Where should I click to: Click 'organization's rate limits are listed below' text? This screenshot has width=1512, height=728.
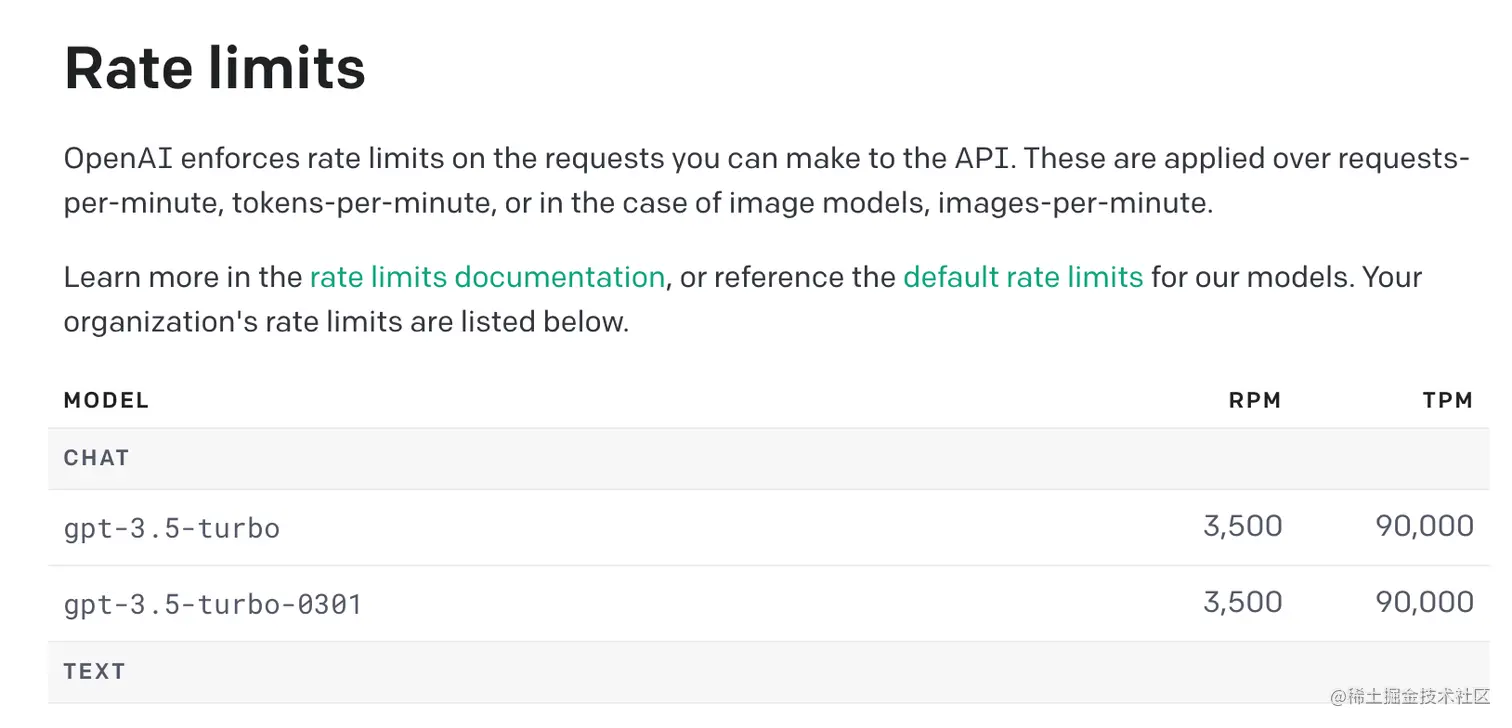346,322
